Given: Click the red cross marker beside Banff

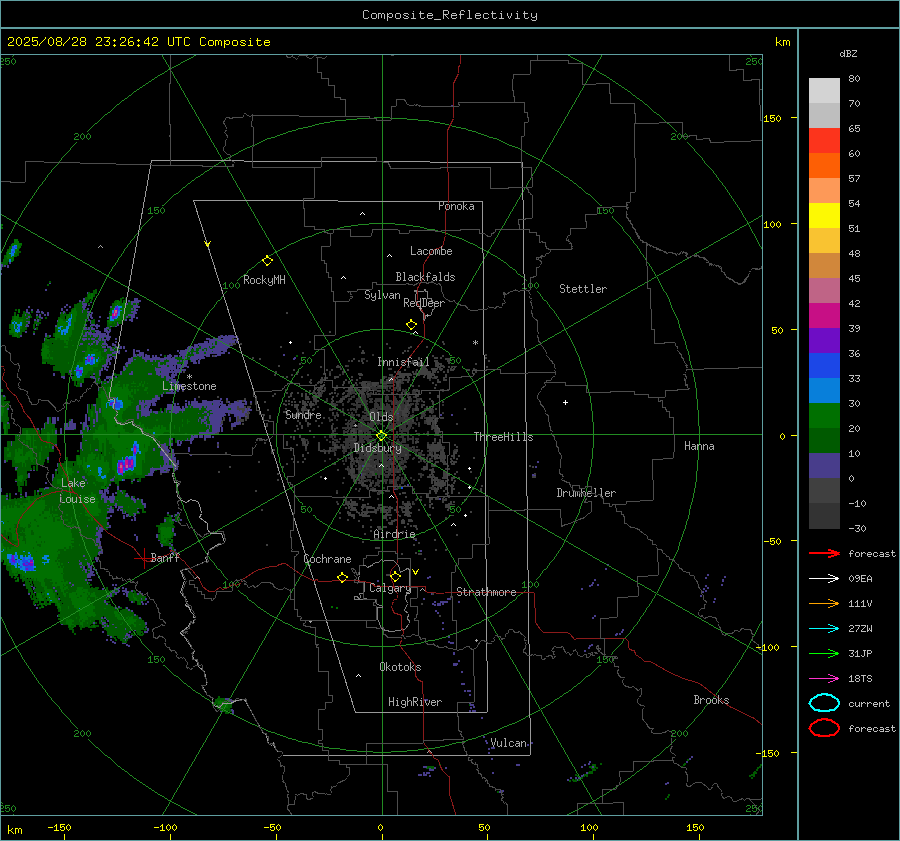Looking at the screenshot, I should (x=142, y=558).
